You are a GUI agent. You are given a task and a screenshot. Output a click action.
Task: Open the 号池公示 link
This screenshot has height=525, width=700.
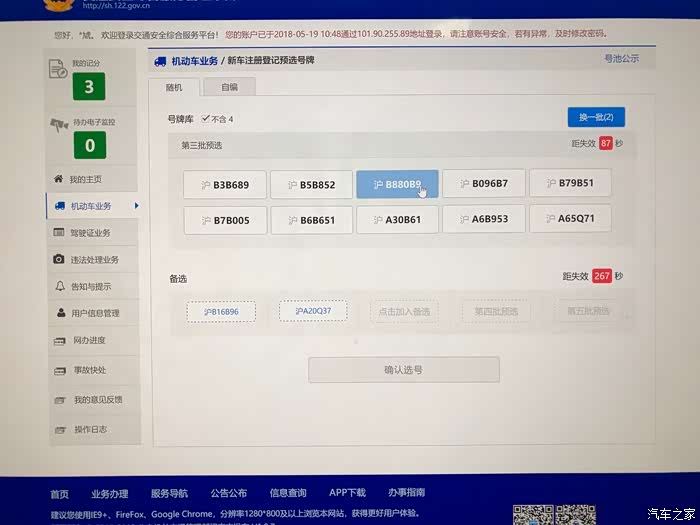(x=621, y=59)
